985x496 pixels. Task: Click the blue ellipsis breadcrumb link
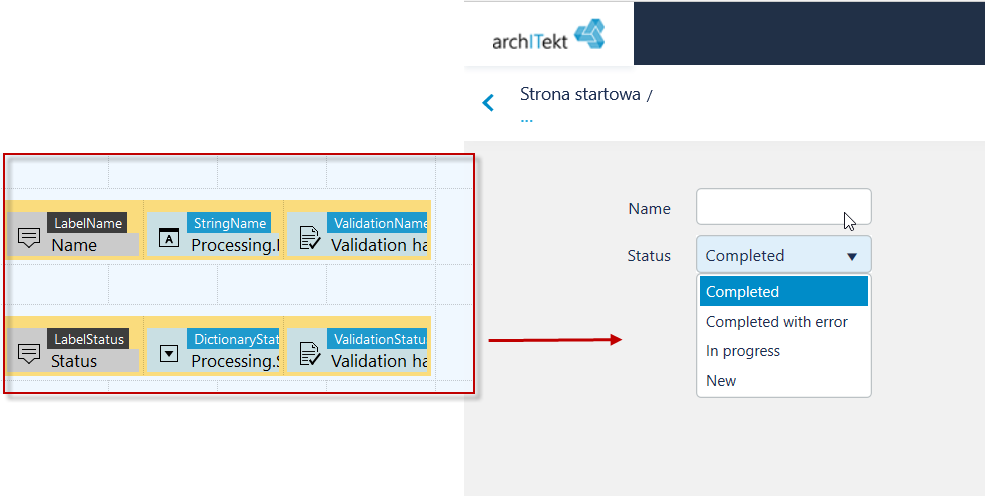click(526, 119)
